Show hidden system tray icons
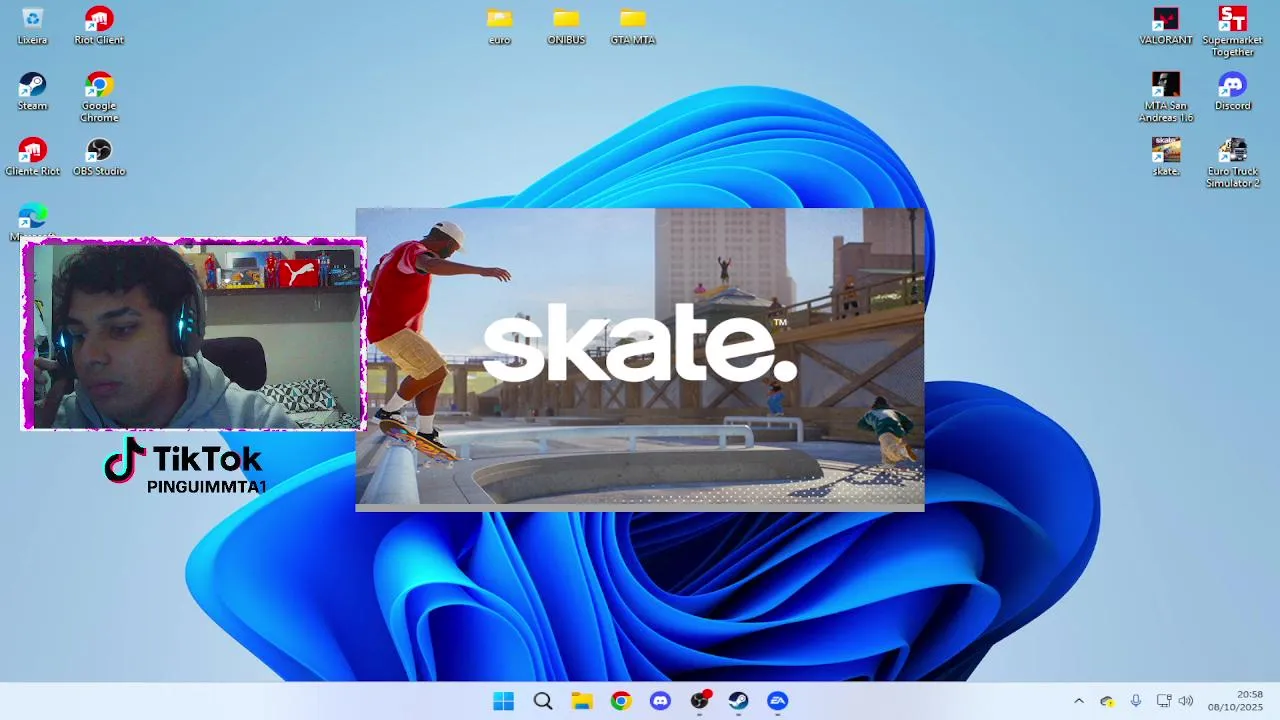1280x720 pixels. click(1079, 701)
